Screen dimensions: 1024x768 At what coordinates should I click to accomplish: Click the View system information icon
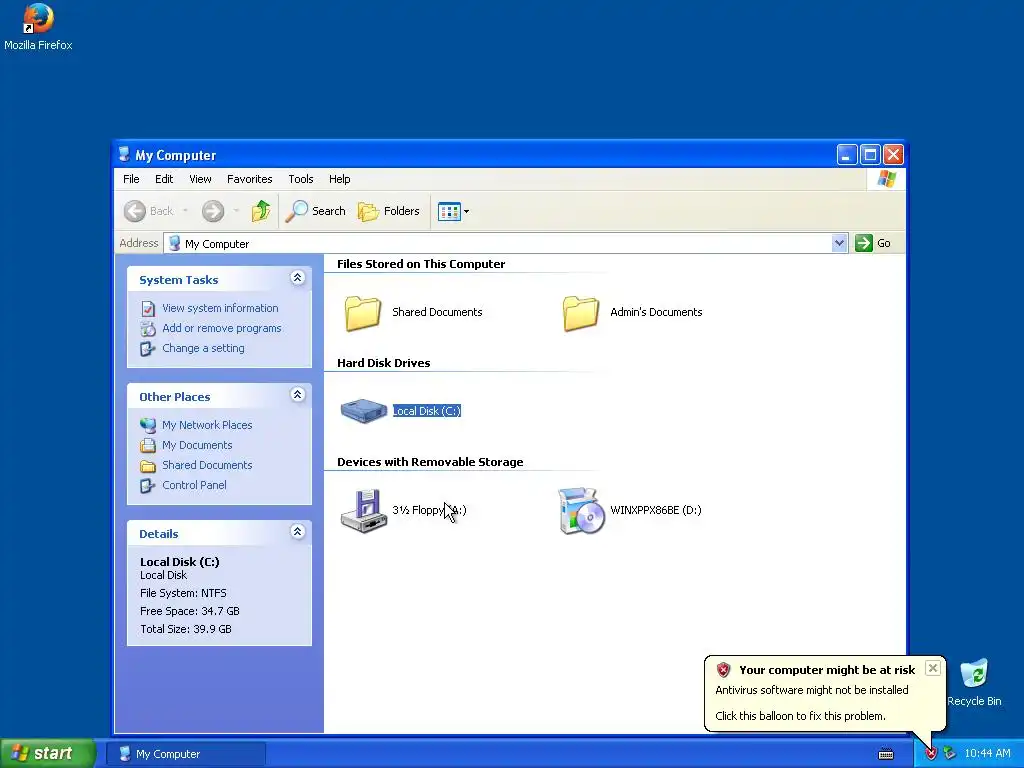click(x=148, y=308)
